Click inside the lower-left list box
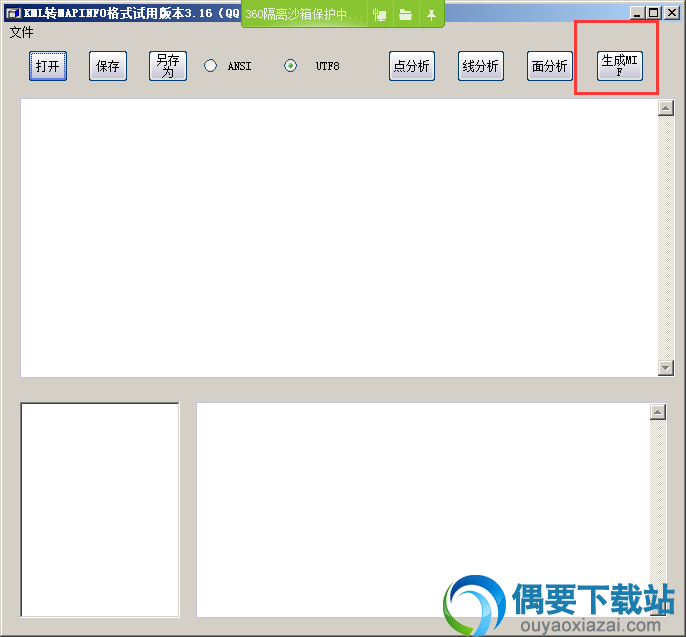The width and height of the screenshot is (686, 637). [100, 510]
